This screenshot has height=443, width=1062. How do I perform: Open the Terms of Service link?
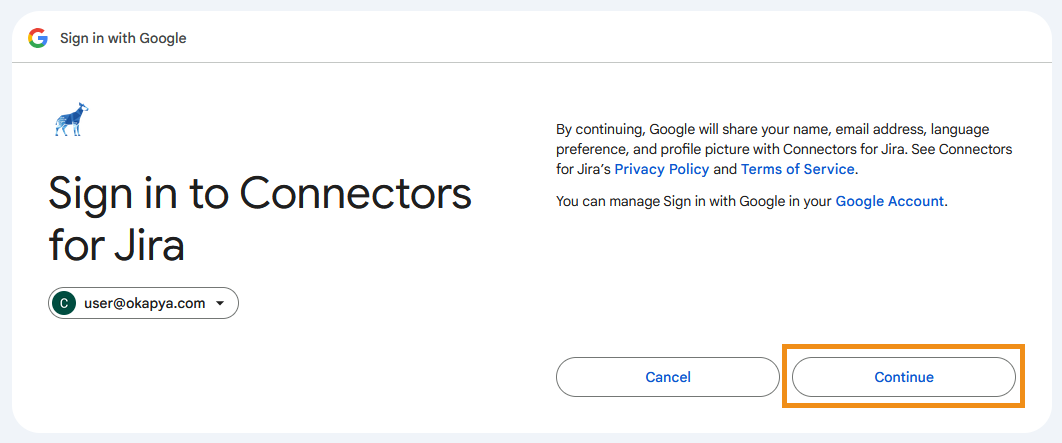(x=797, y=169)
